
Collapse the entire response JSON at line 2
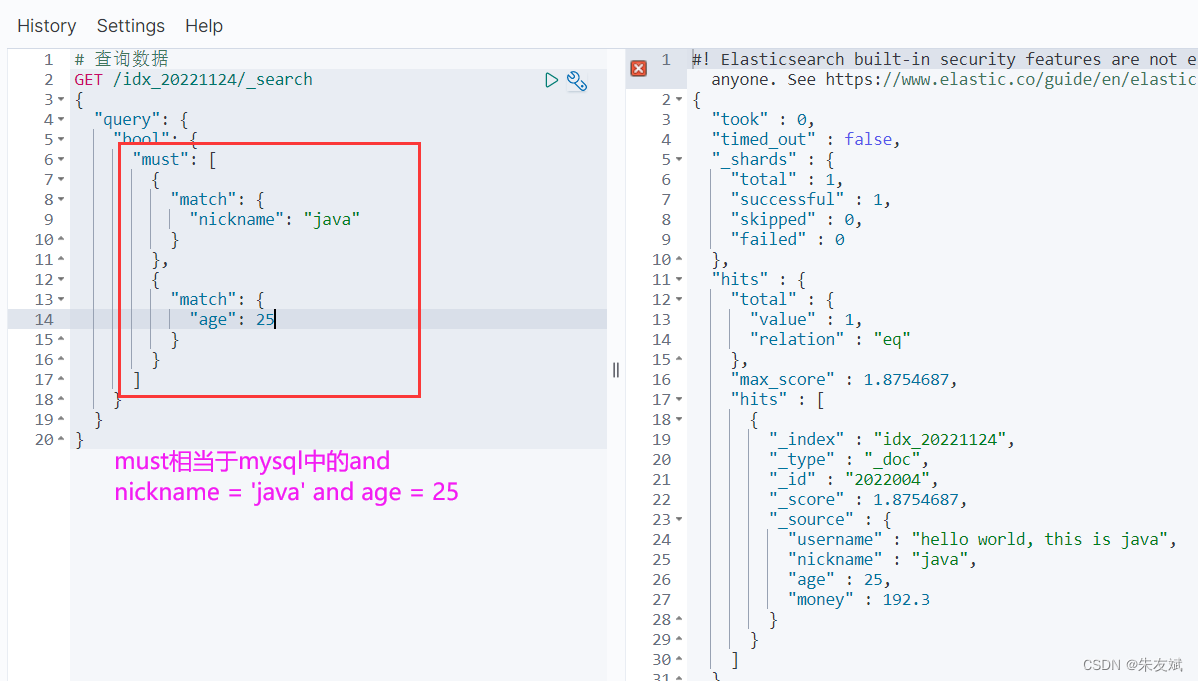tap(680, 98)
